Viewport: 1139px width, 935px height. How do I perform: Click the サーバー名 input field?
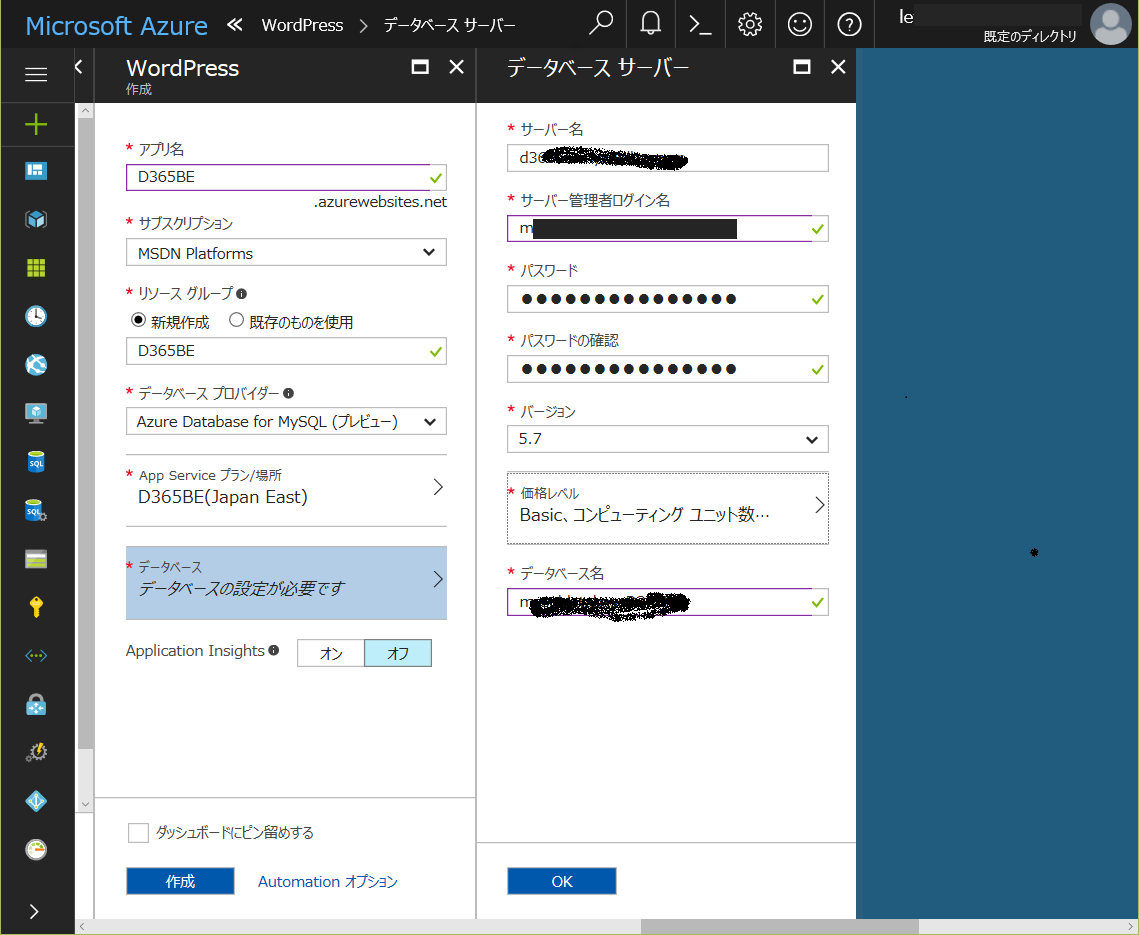(668, 158)
